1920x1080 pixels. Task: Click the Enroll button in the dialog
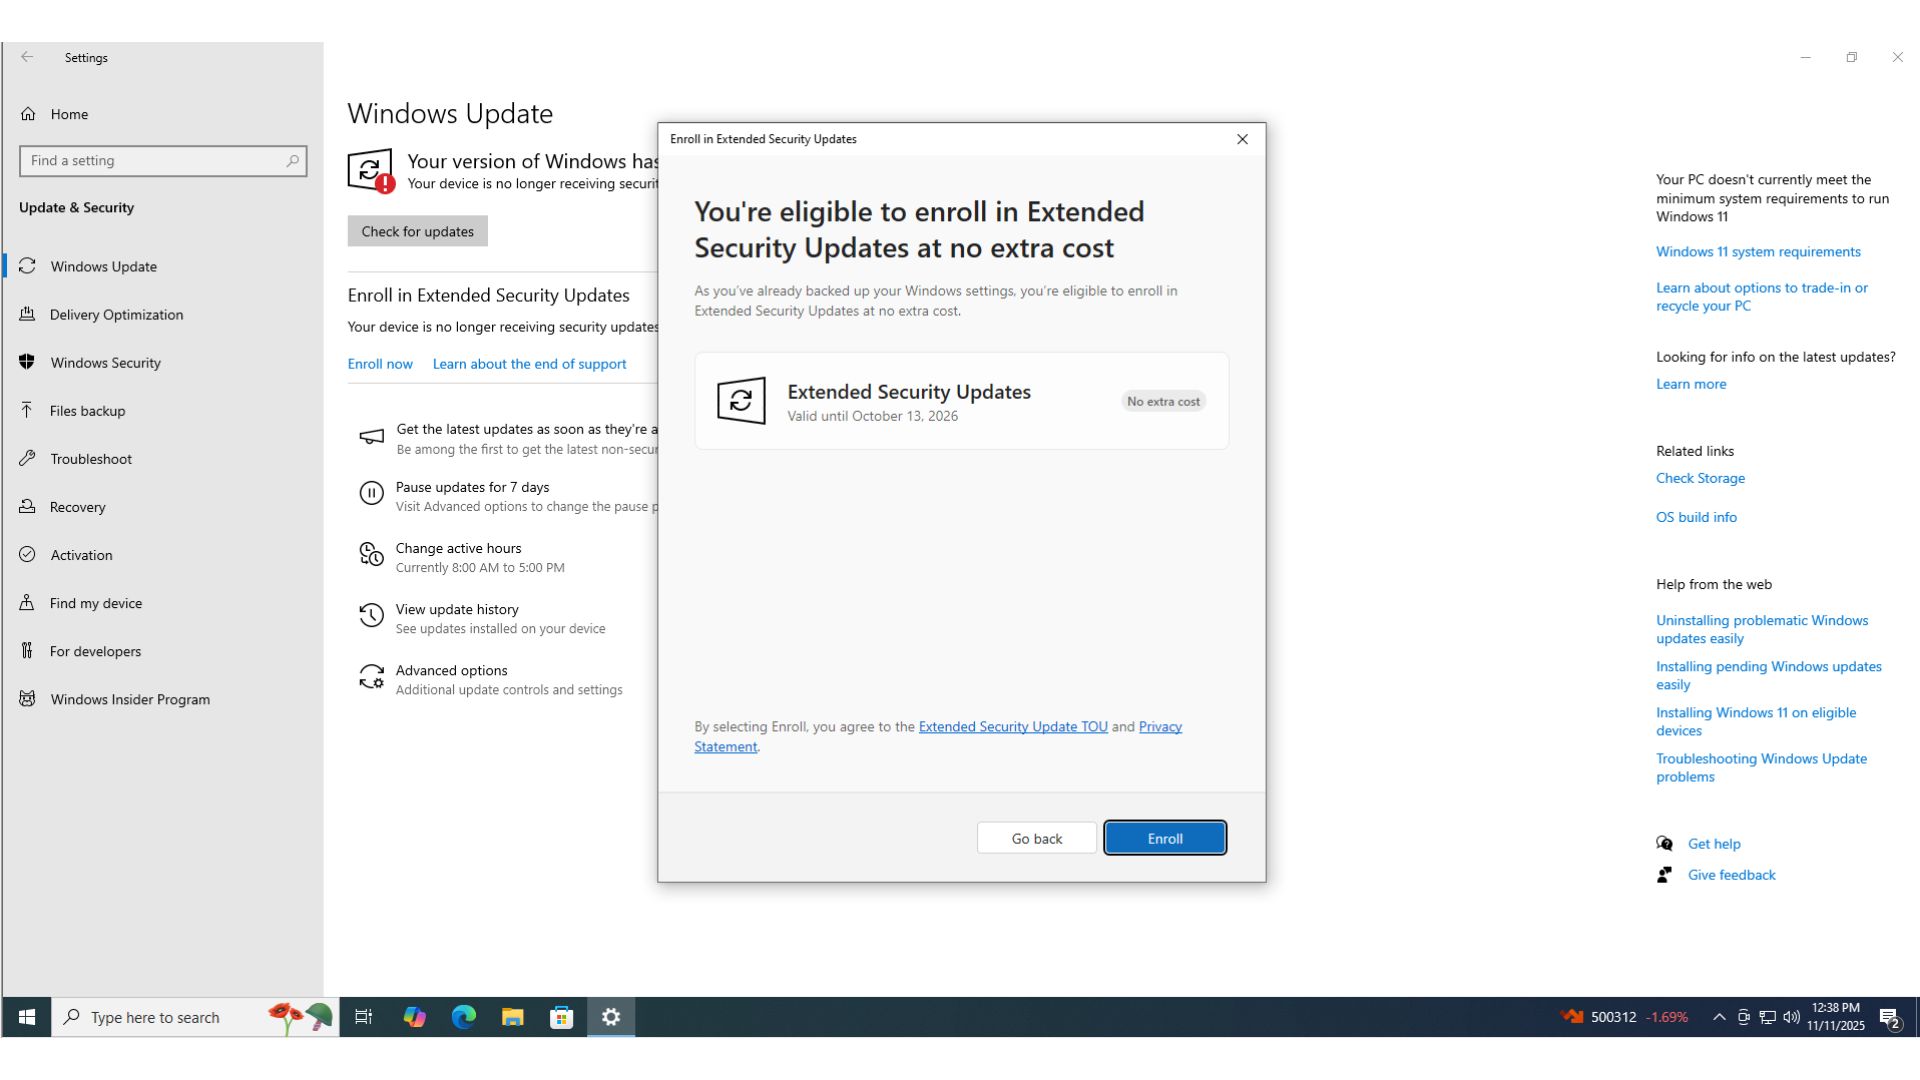click(x=1164, y=838)
